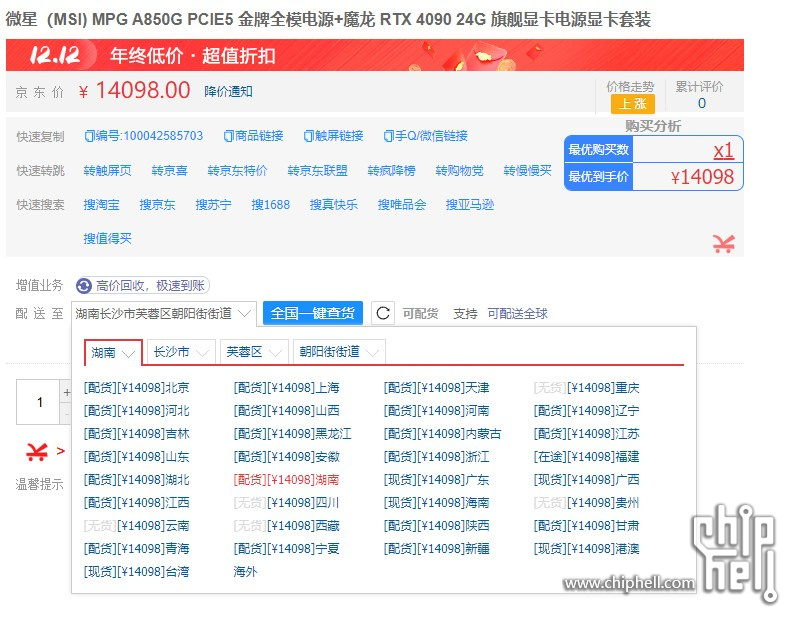
Task: Search product via 搜淘宝
Action: [101, 204]
